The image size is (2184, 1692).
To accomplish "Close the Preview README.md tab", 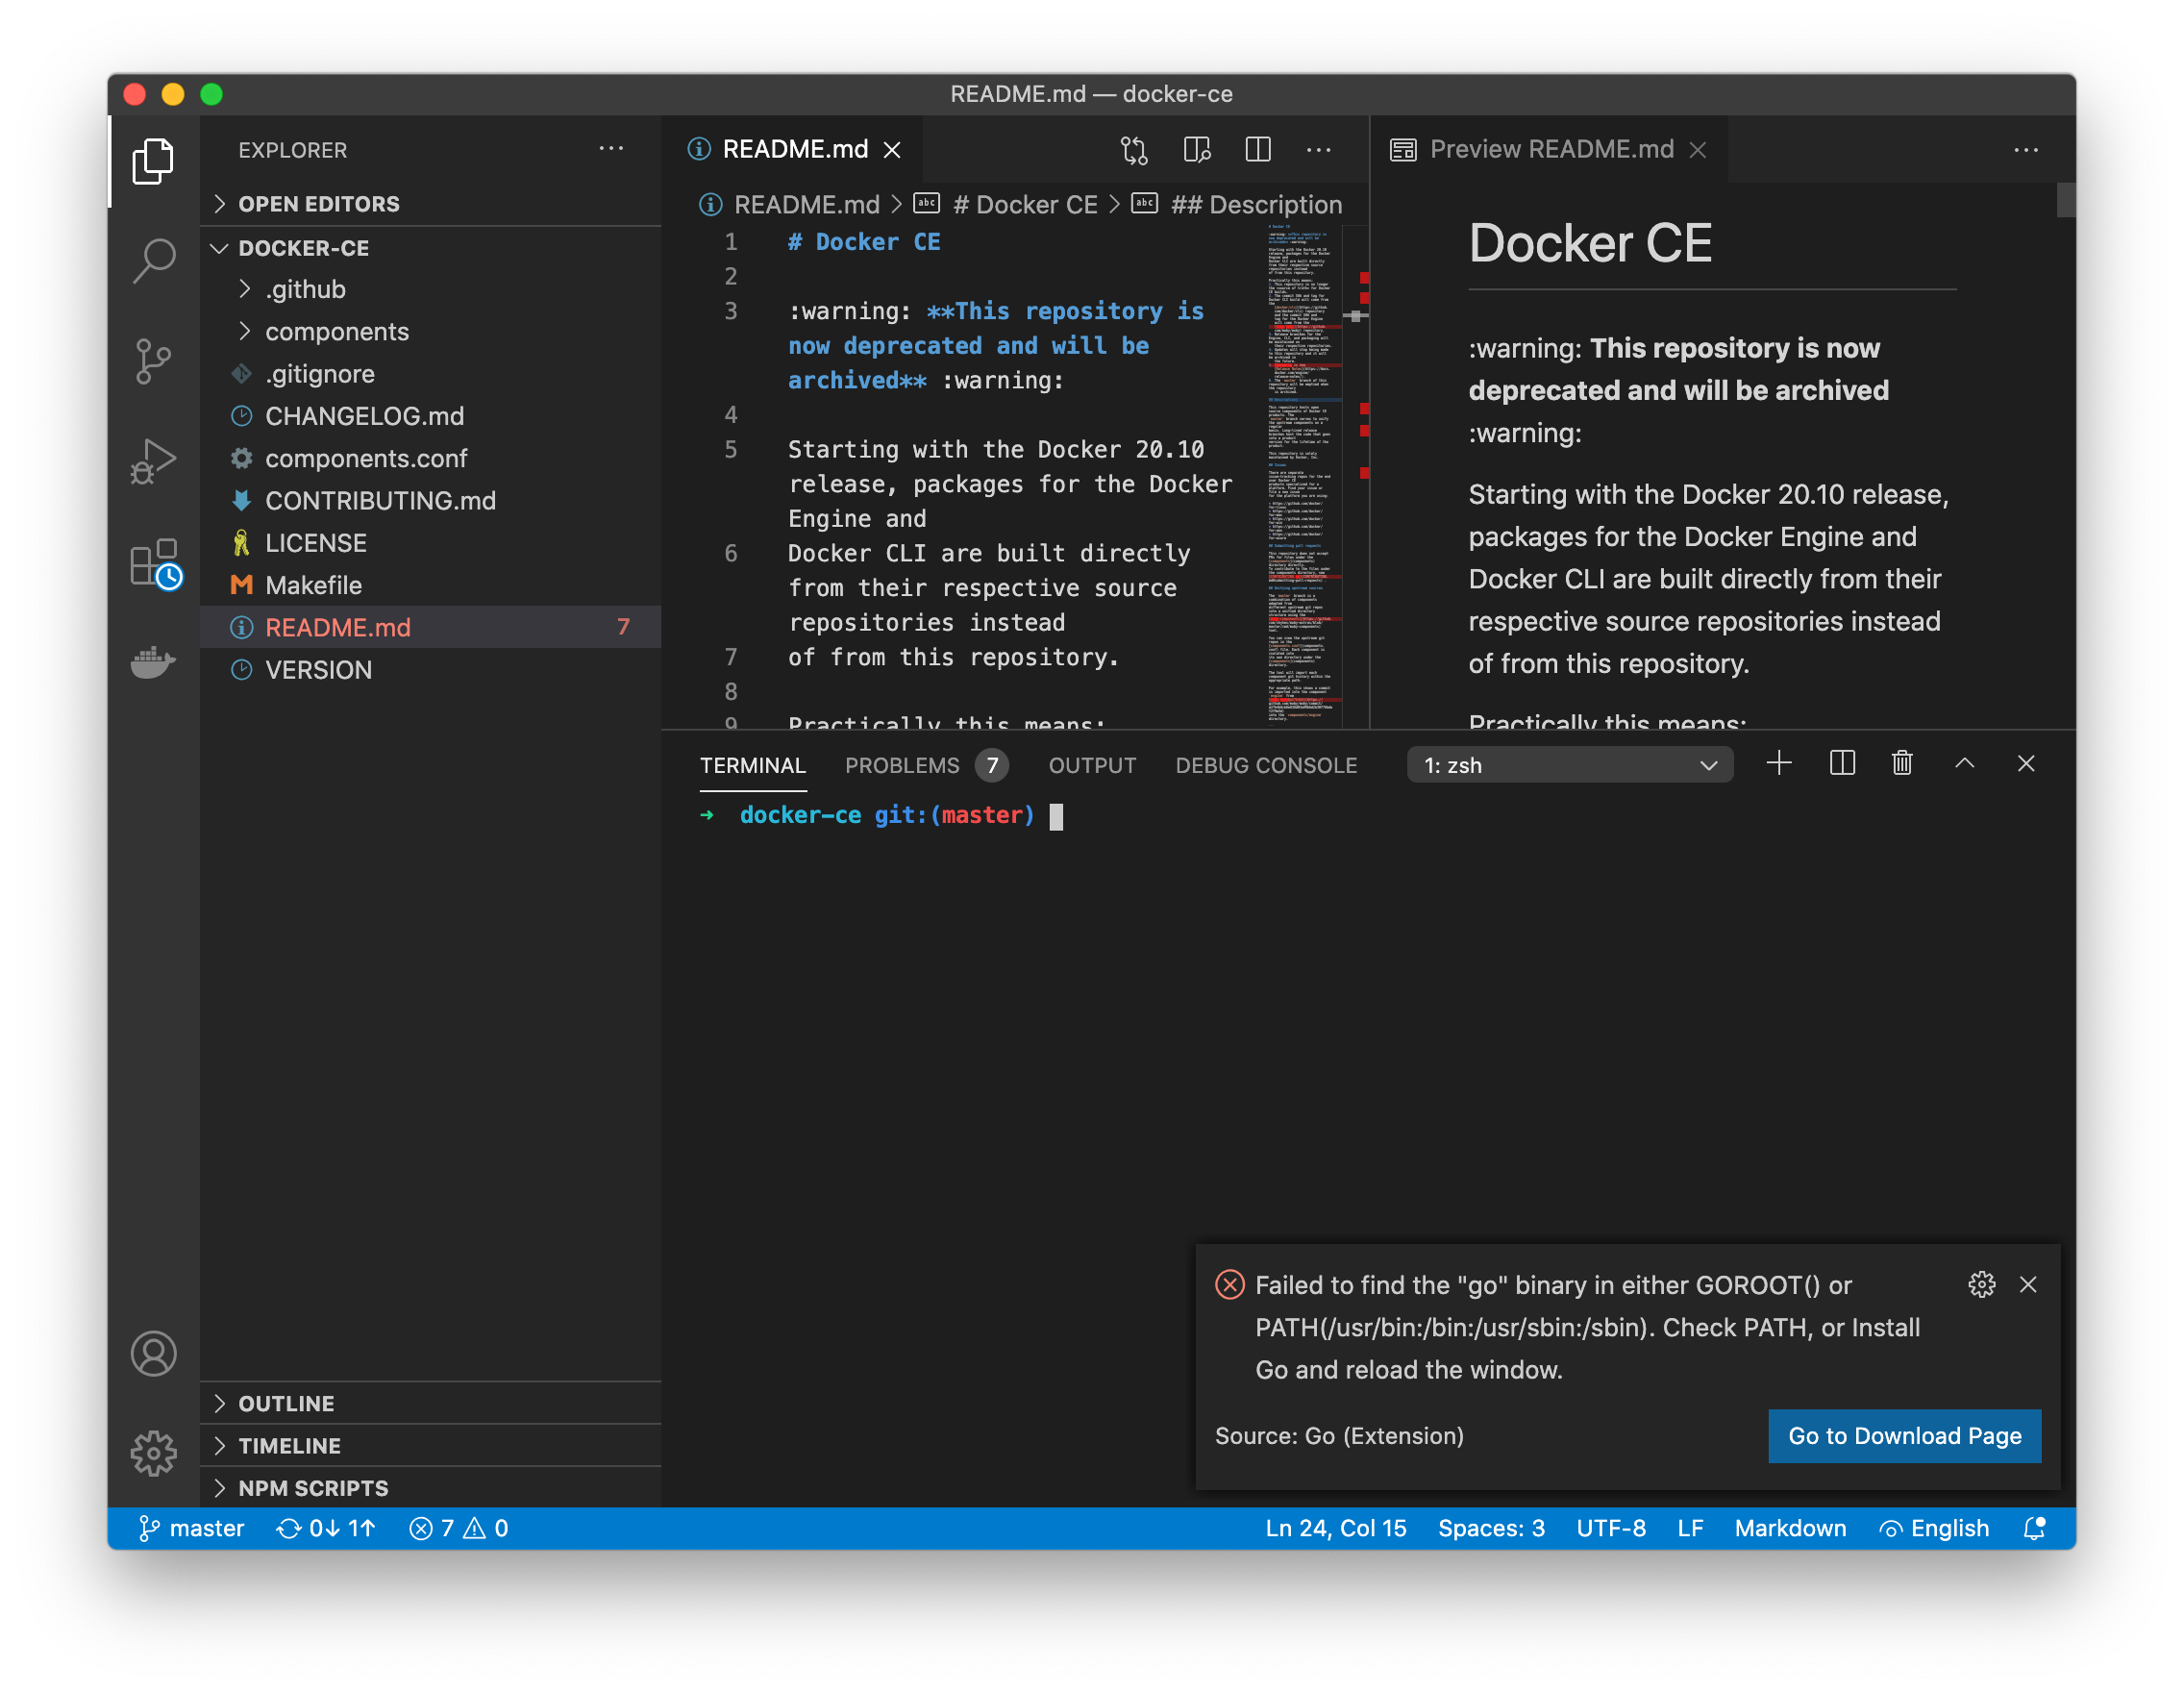I will (1697, 149).
